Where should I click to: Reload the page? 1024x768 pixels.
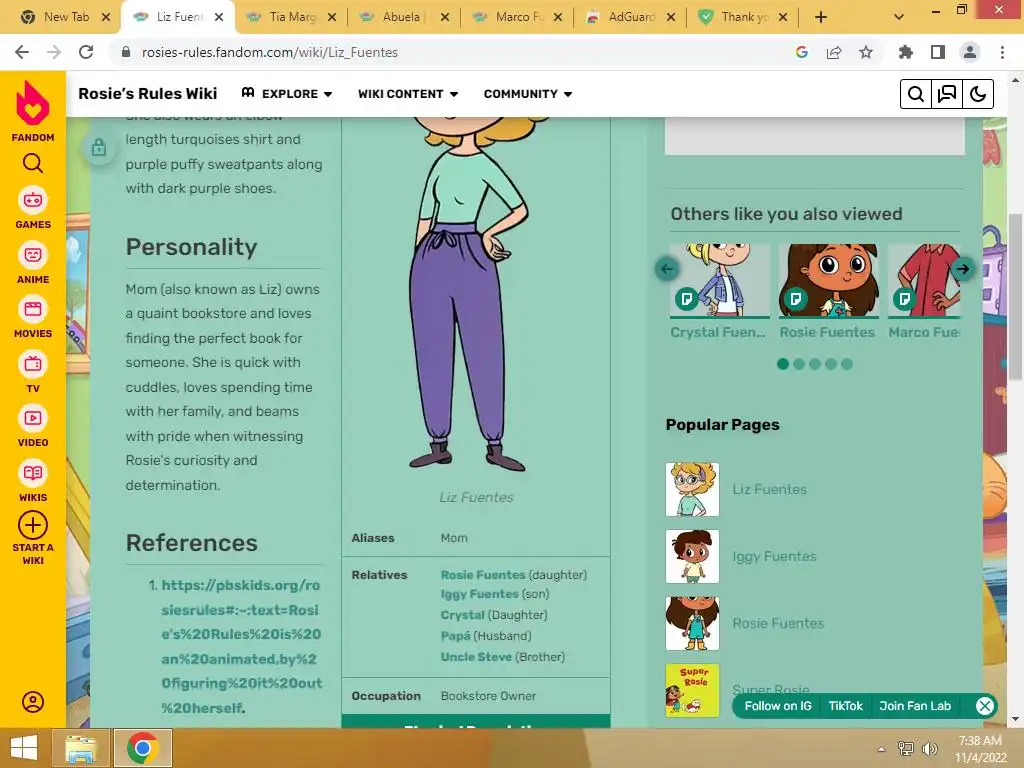[86, 52]
